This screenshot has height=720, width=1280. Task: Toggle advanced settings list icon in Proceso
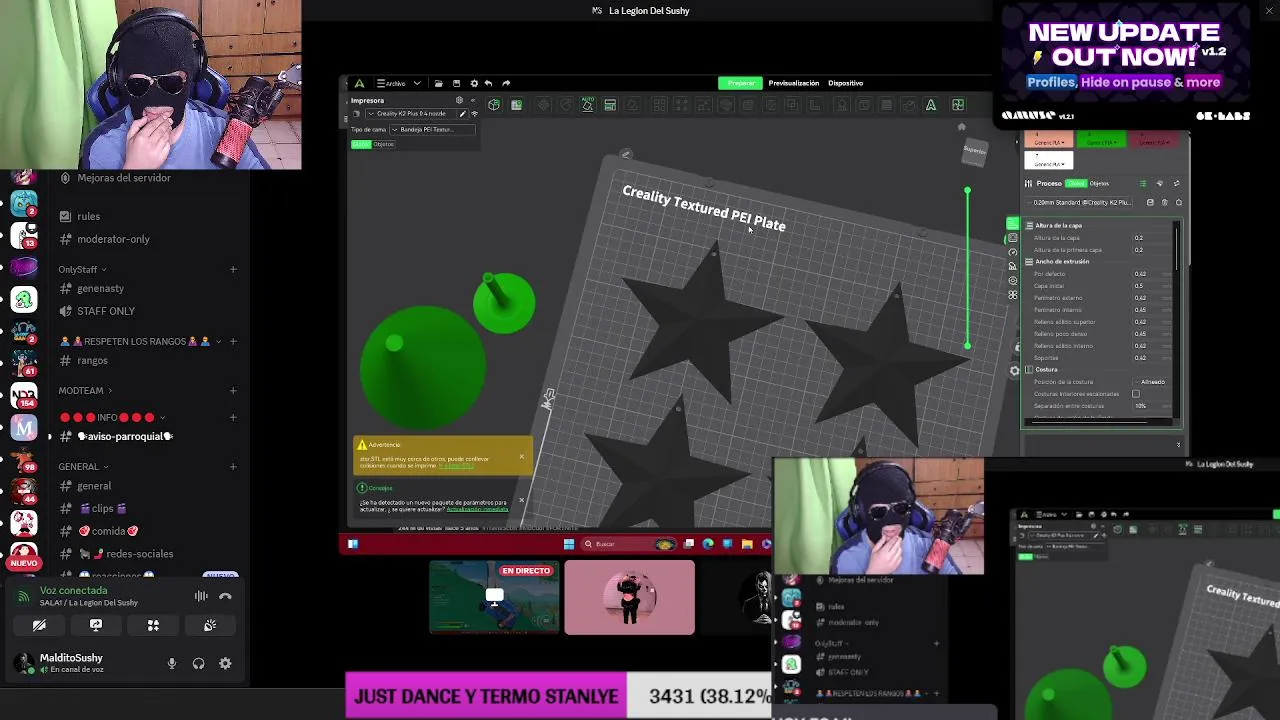(1143, 183)
